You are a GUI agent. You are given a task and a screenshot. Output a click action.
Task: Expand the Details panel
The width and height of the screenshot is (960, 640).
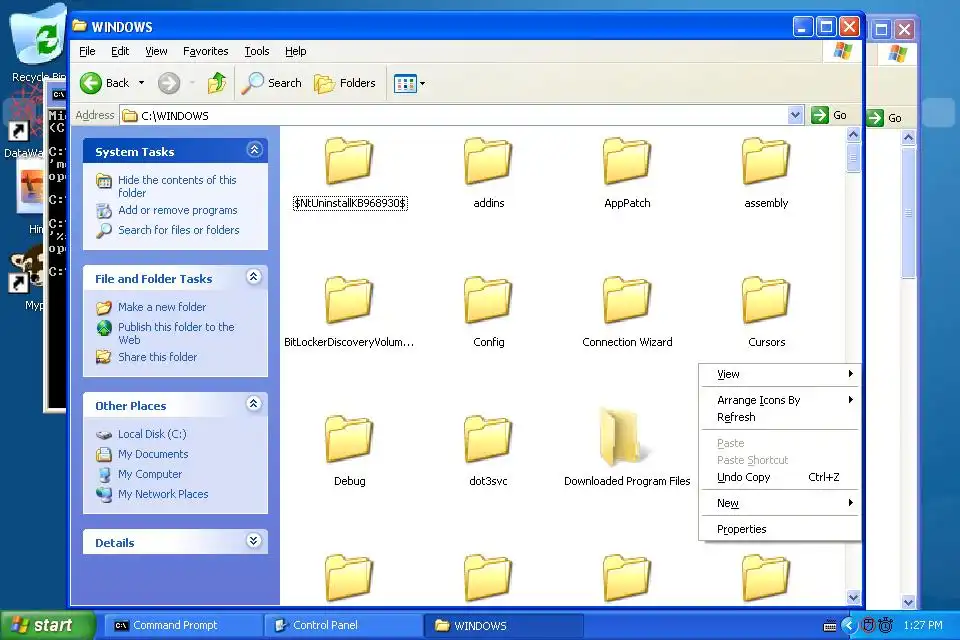pyautogui.click(x=253, y=541)
